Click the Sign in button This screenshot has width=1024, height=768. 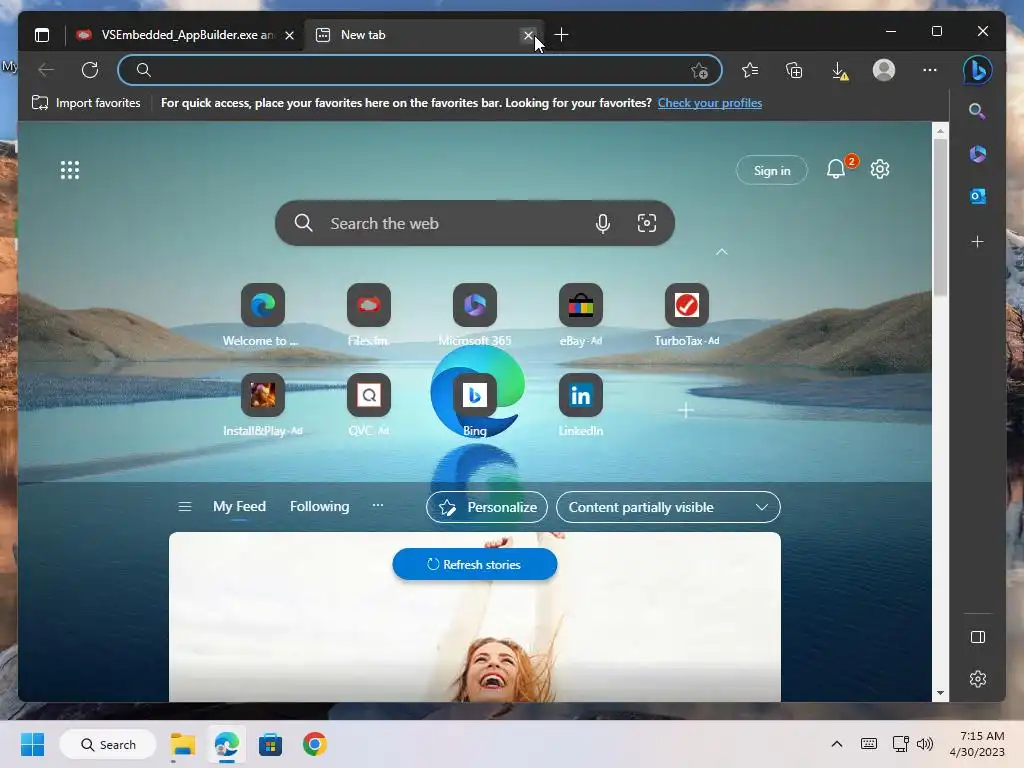pos(772,170)
